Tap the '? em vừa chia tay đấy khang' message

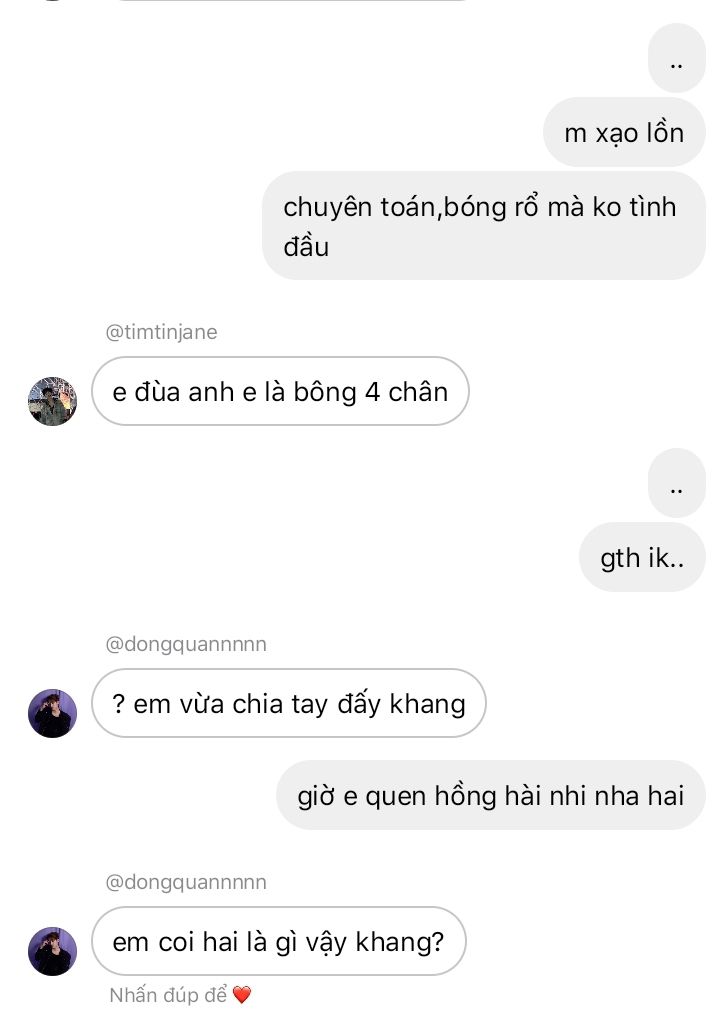click(288, 703)
